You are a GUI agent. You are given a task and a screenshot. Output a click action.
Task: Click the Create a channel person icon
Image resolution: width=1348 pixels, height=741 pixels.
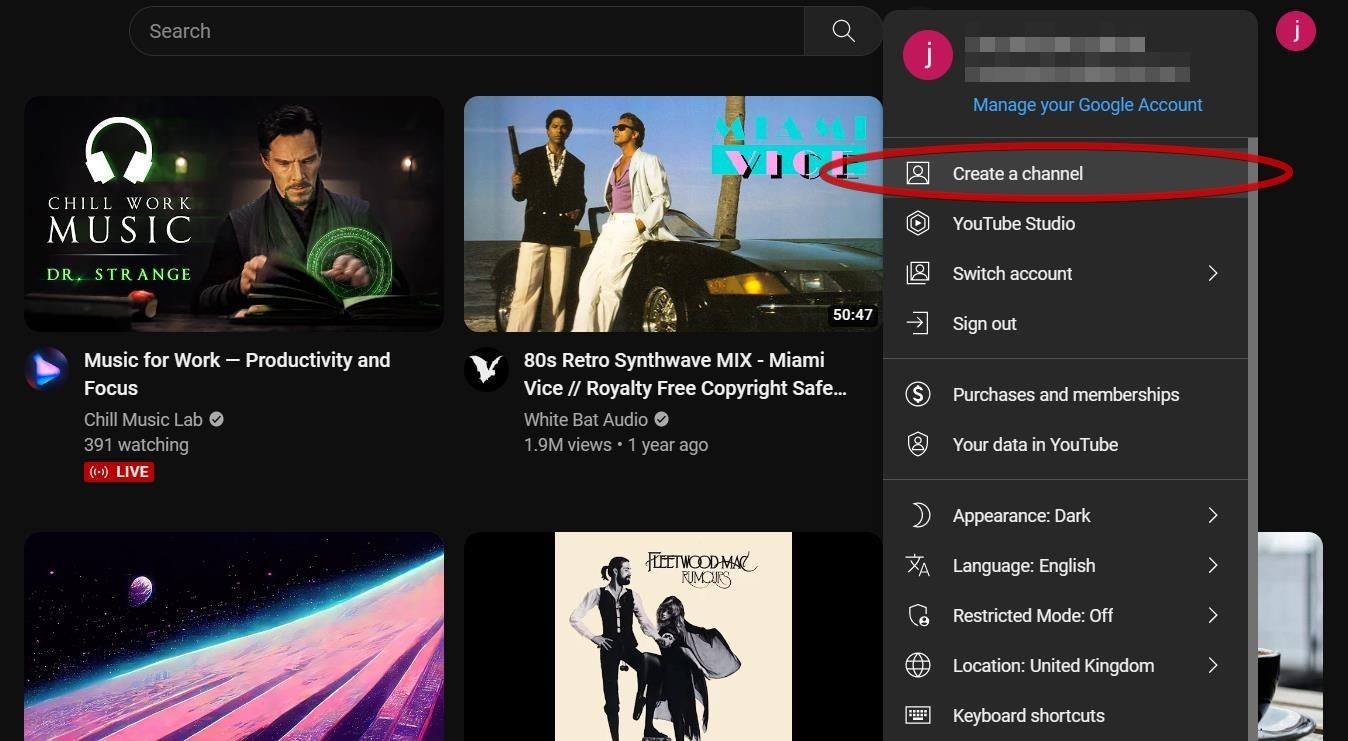(918, 174)
